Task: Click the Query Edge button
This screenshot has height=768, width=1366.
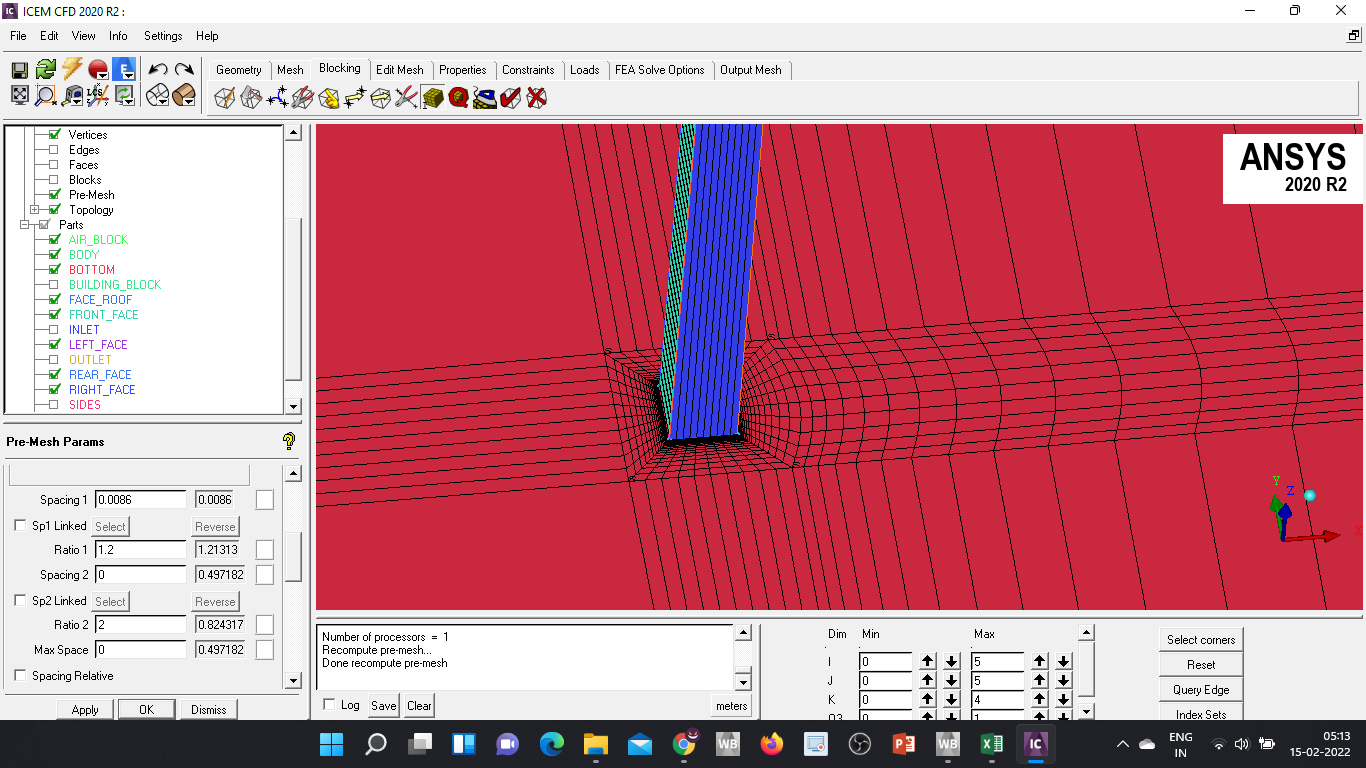Action: (x=1201, y=690)
